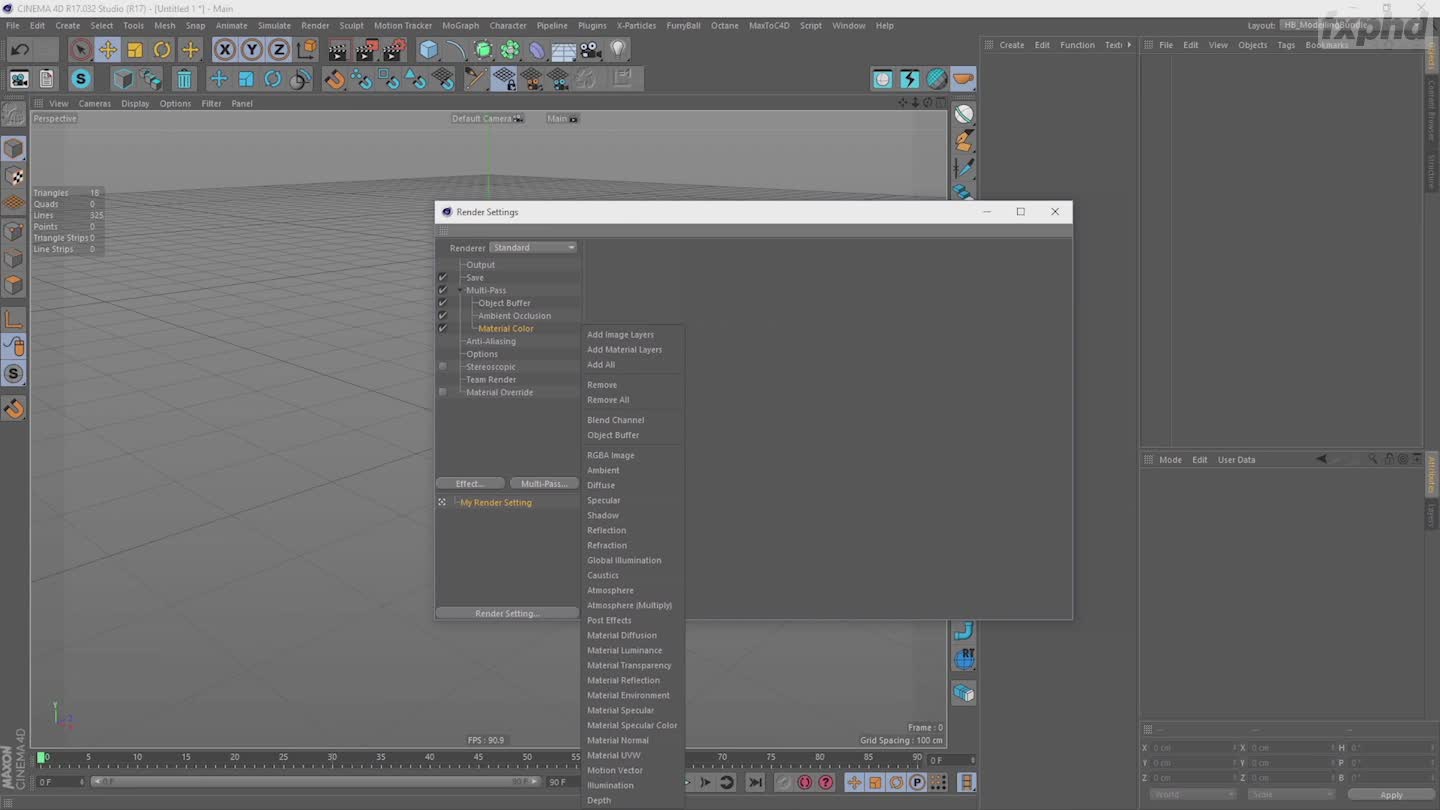Image resolution: width=1440 pixels, height=810 pixels.
Task: Open viewport Cameras menu
Action: (x=95, y=103)
